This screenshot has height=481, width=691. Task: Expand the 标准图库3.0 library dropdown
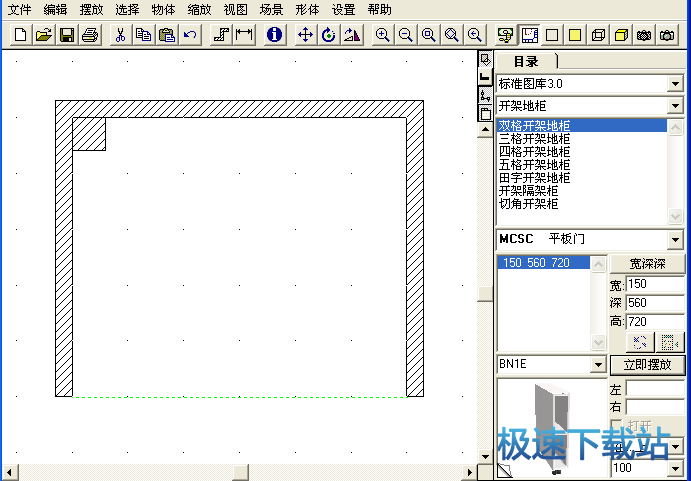[x=676, y=83]
